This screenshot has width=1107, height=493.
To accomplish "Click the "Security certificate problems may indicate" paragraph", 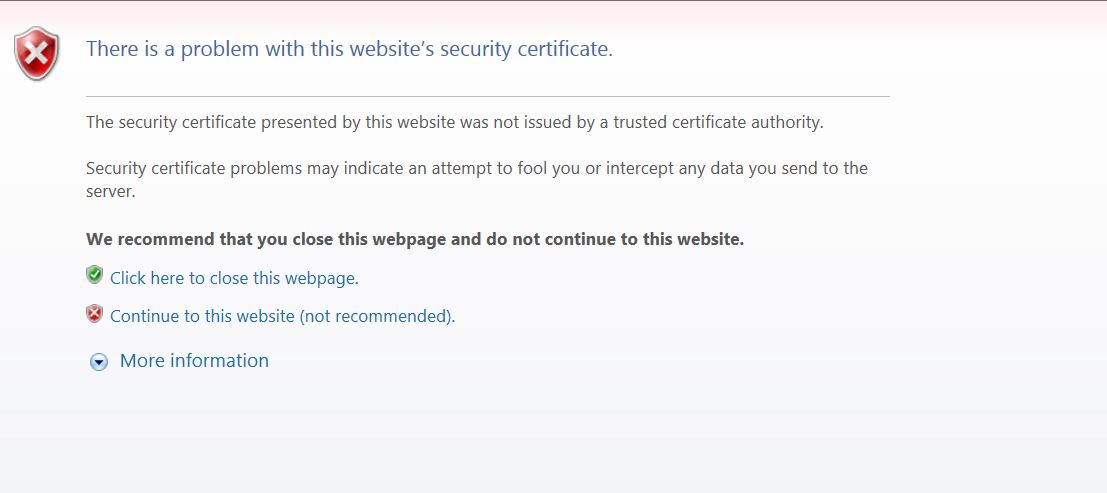I will [x=477, y=179].
